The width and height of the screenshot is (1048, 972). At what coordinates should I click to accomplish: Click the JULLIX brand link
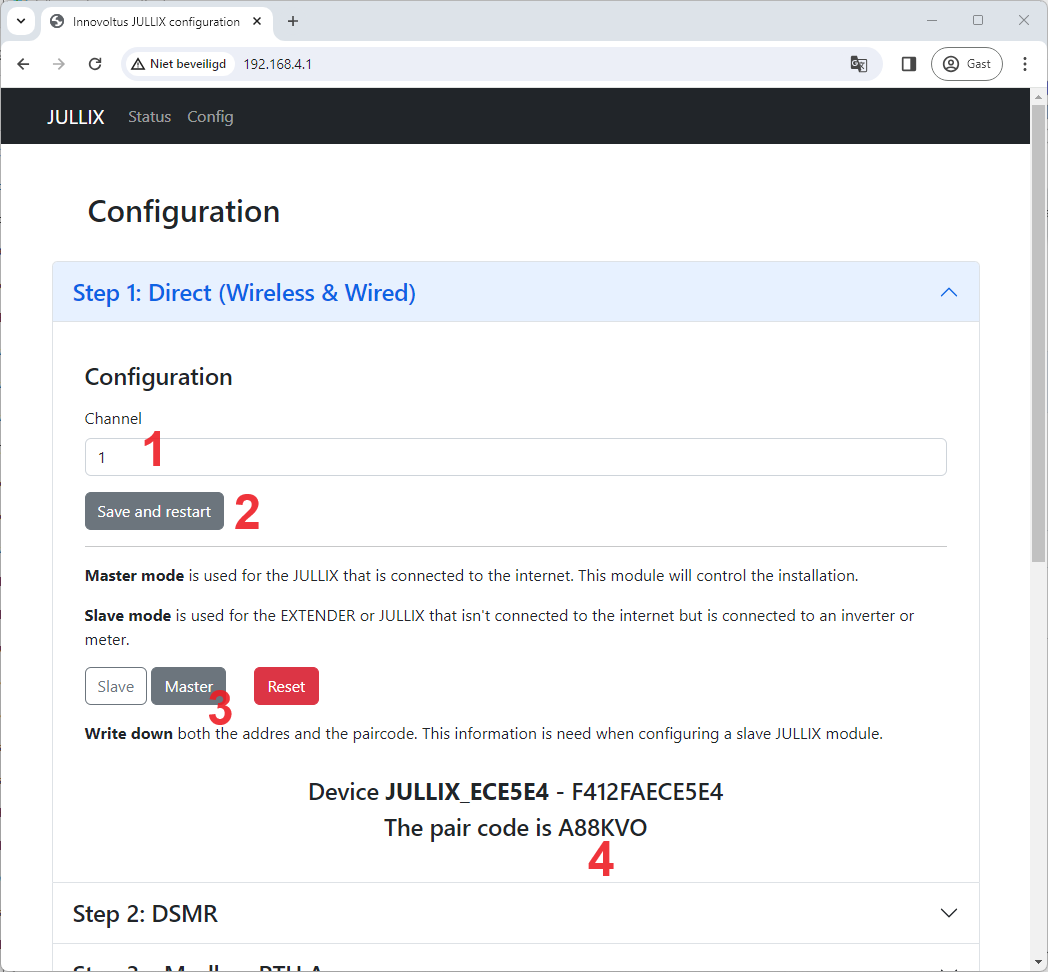(x=75, y=117)
